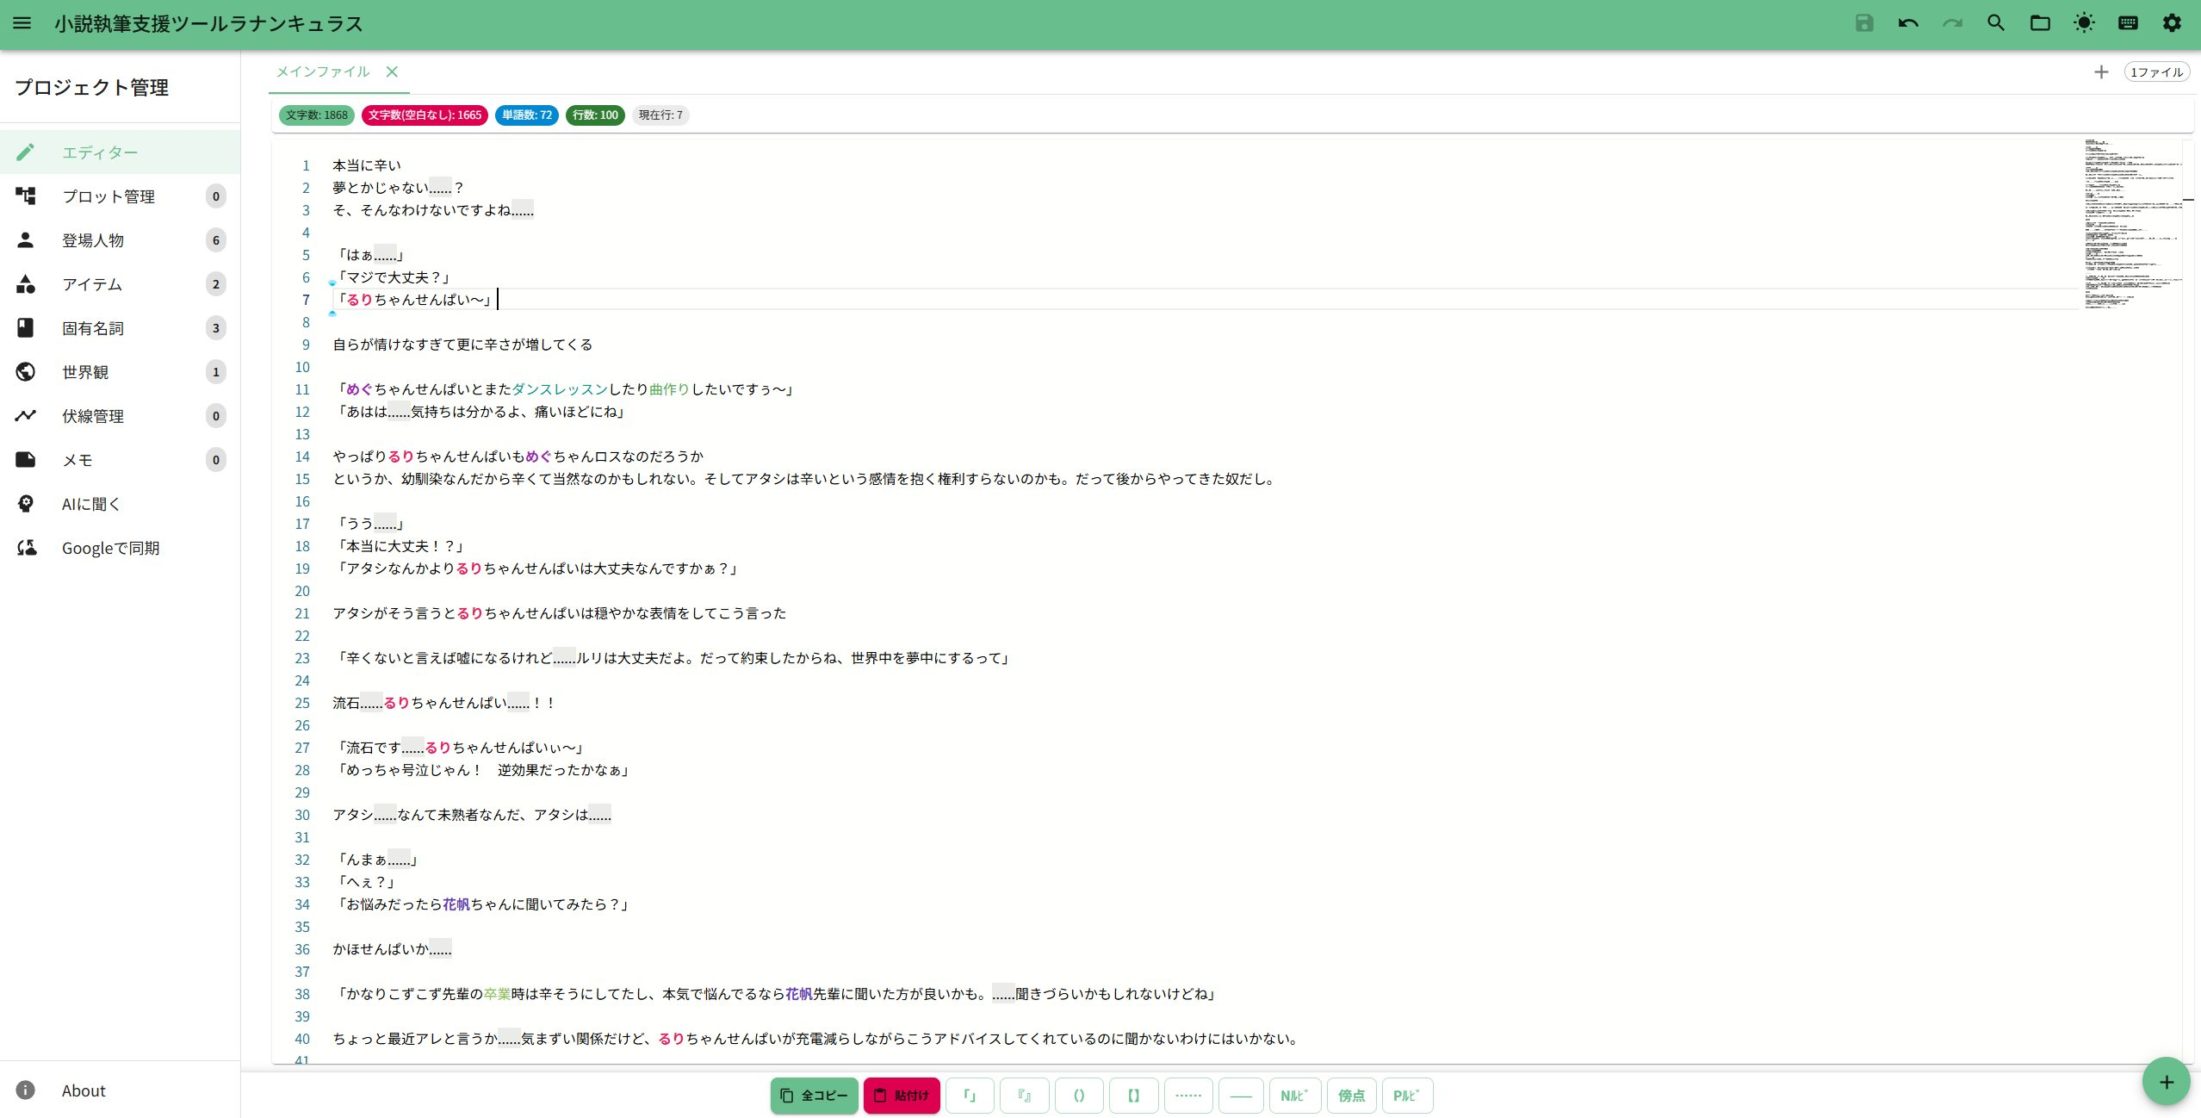Switch to メインファイル tab
This screenshot has width=2201, height=1118.
tap(323, 72)
